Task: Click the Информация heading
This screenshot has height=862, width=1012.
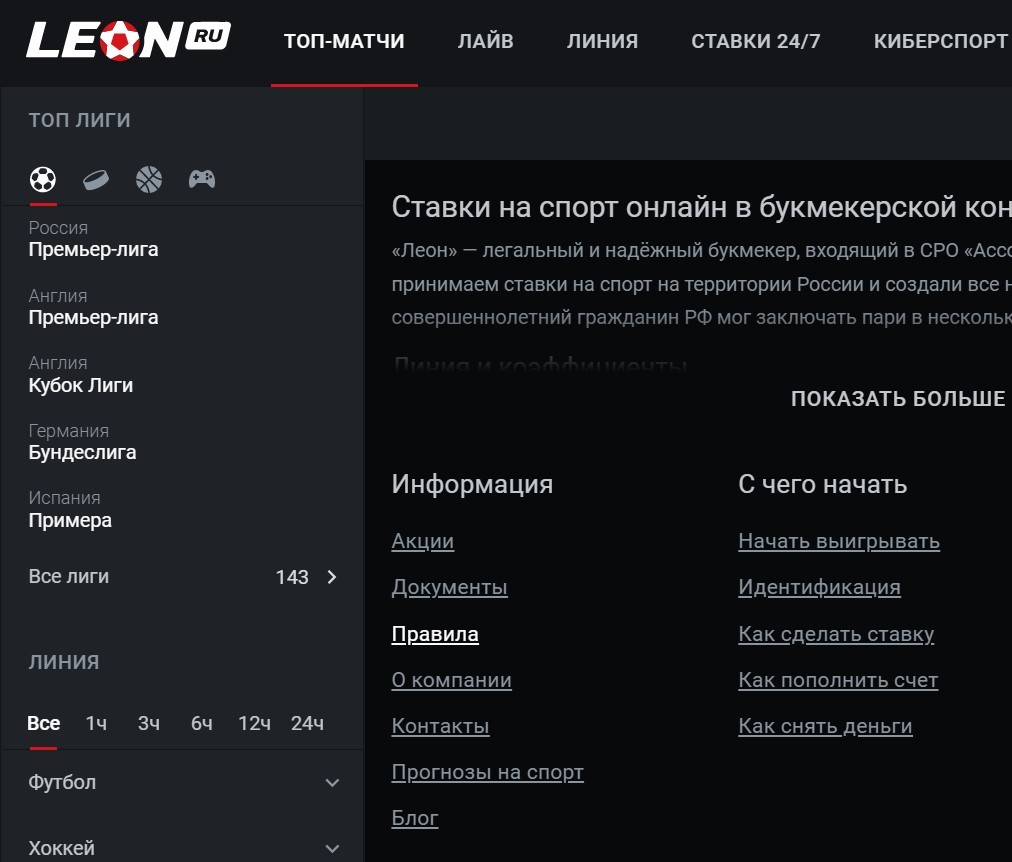Action: point(472,485)
